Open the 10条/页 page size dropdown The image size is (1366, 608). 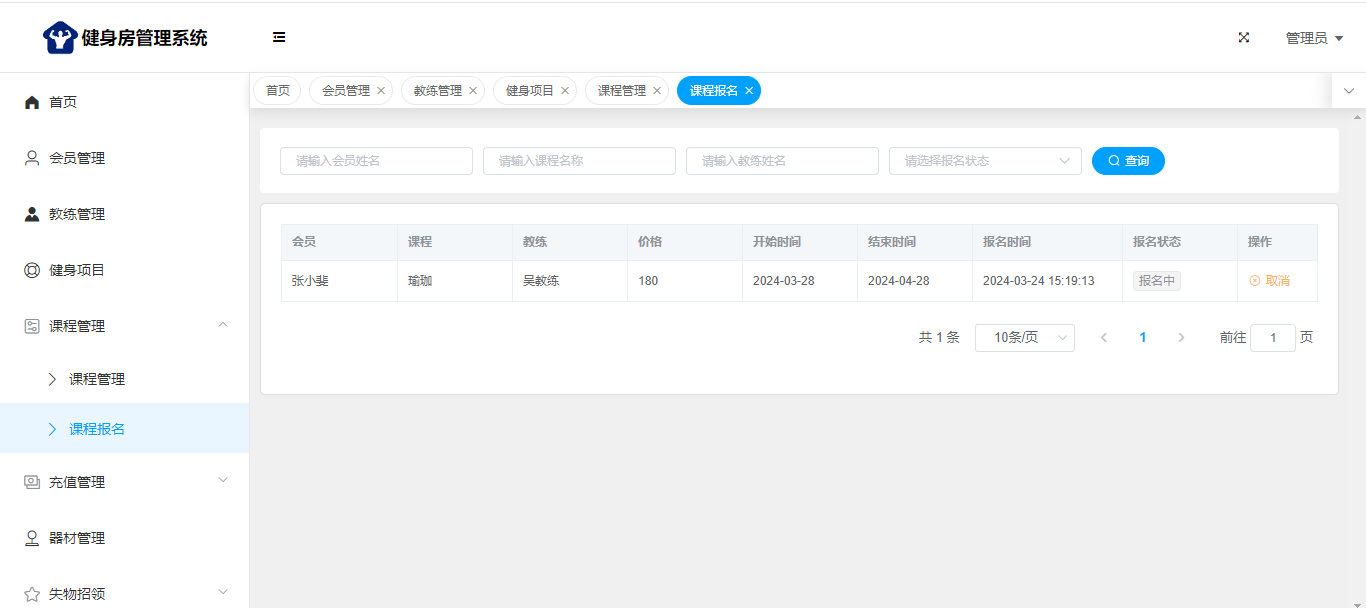1024,338
